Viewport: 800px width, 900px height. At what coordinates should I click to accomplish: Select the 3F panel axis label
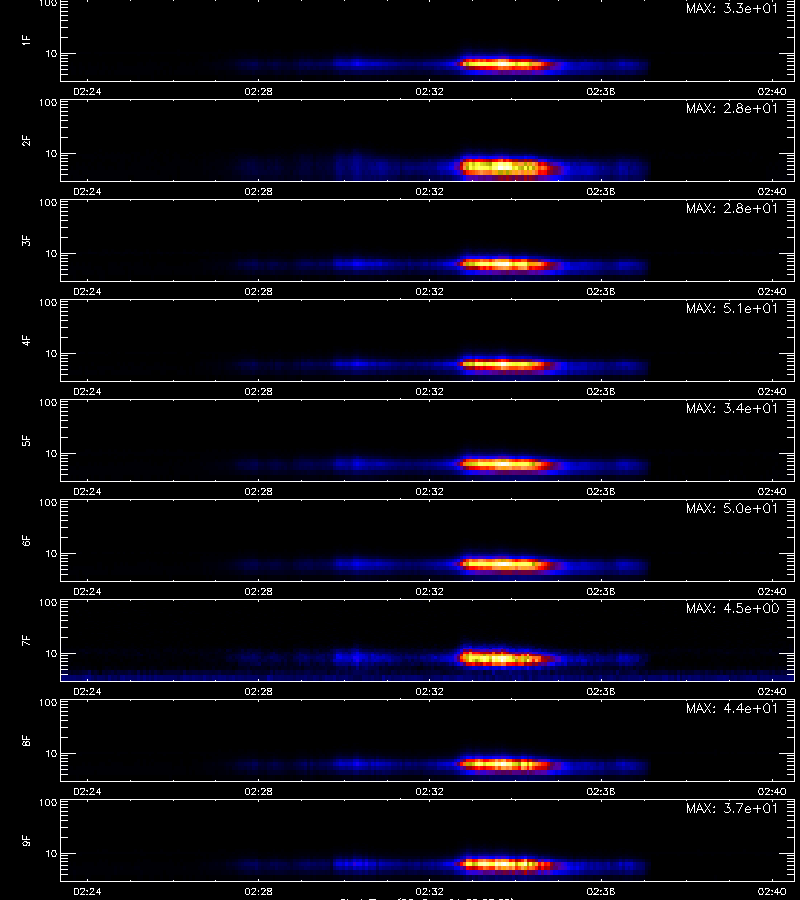26,240
